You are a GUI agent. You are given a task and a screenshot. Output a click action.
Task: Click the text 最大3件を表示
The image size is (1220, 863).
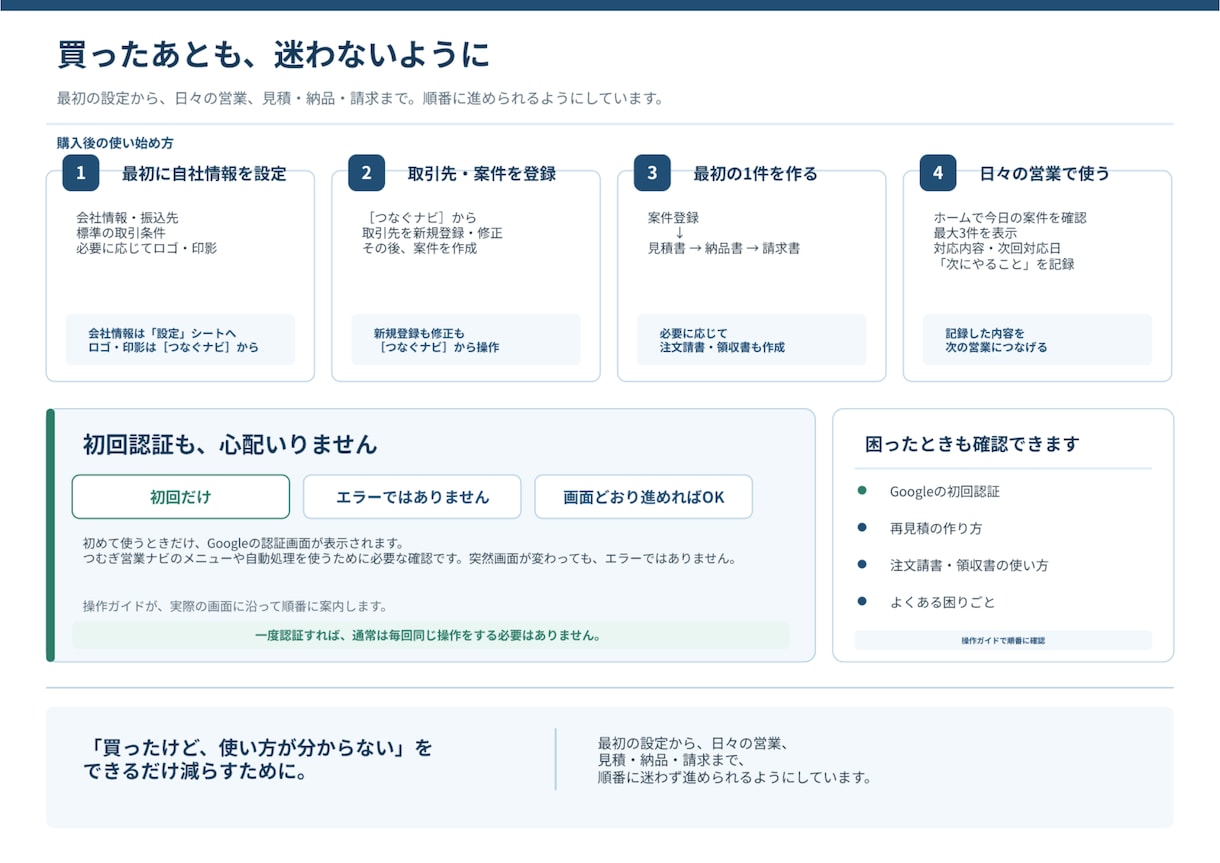click(x=975, y=233)
